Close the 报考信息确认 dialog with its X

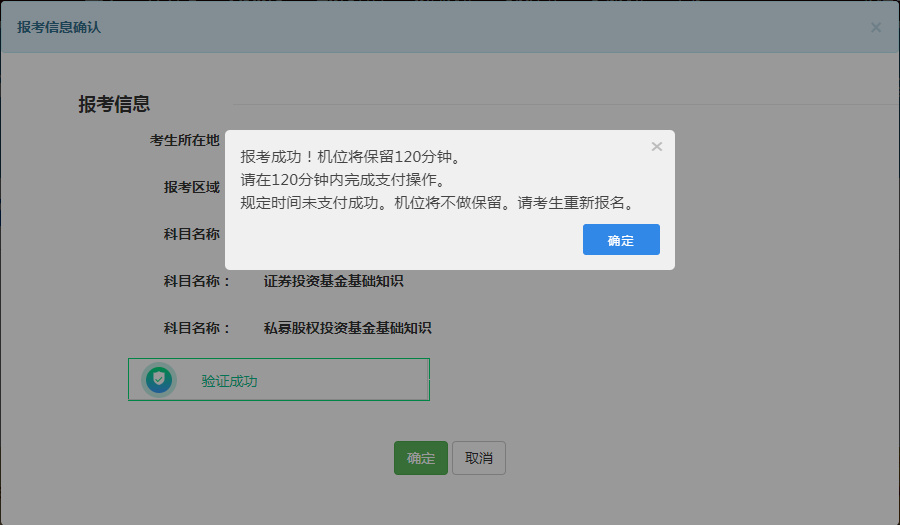tap(876, 27)
